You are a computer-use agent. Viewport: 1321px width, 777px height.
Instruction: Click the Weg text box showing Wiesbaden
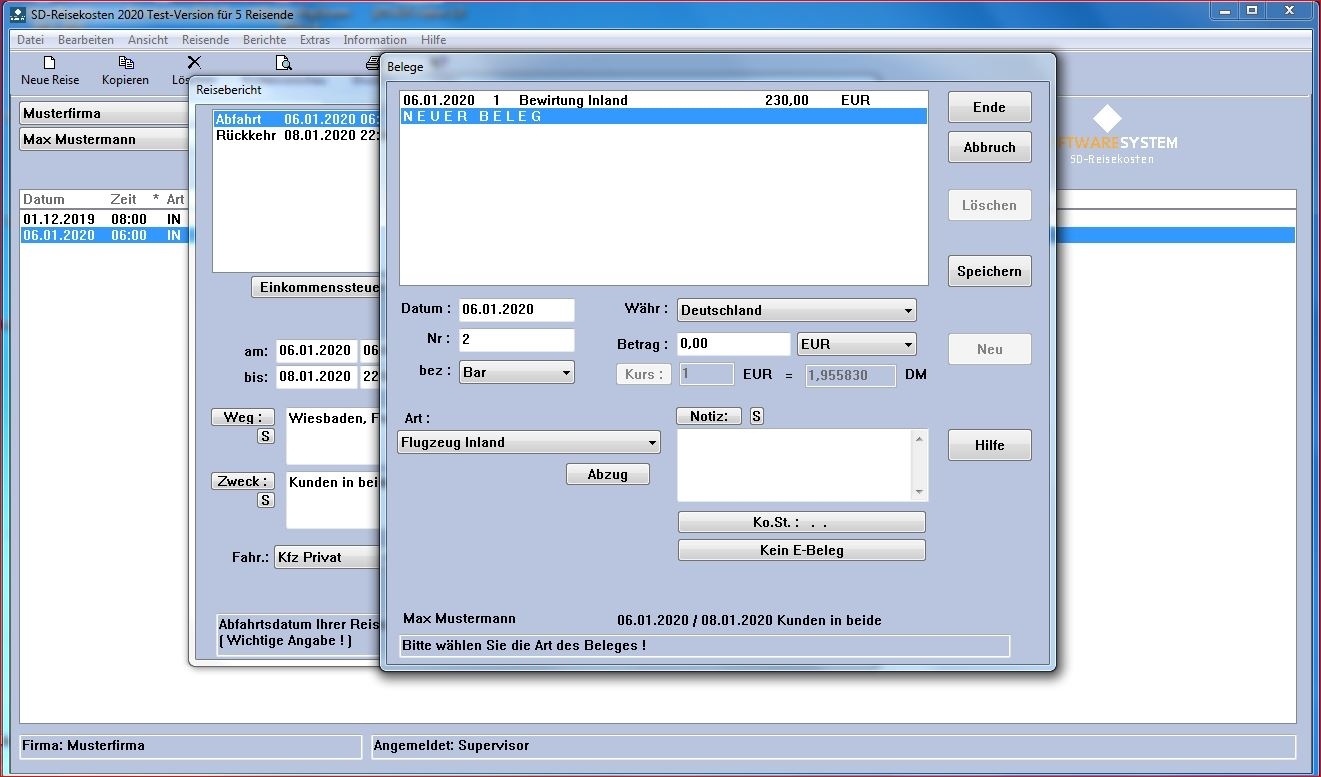(x=334, y=435)
